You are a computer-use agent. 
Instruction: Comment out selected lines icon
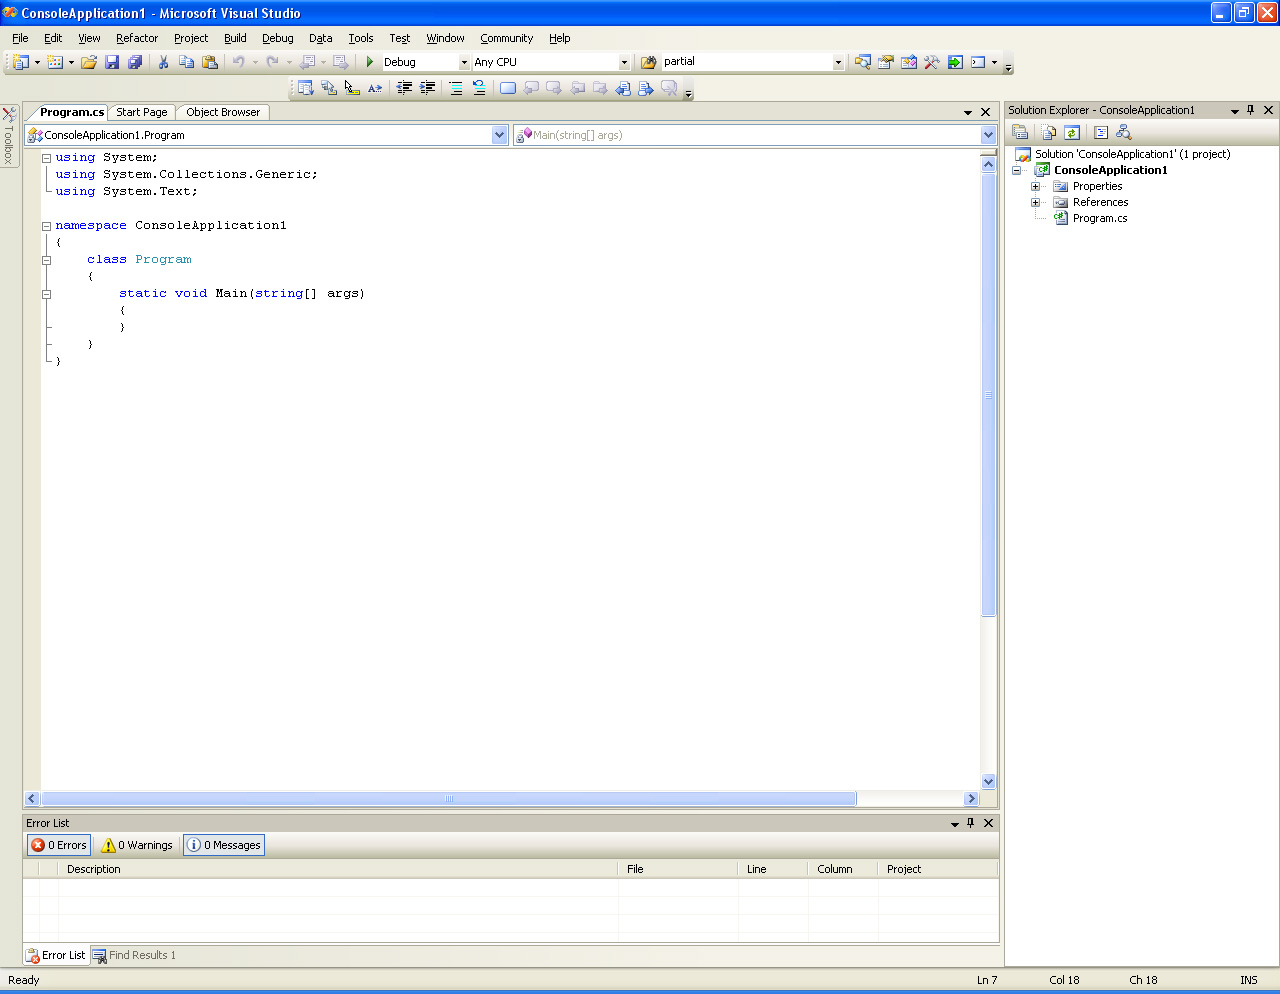(456, 88)
